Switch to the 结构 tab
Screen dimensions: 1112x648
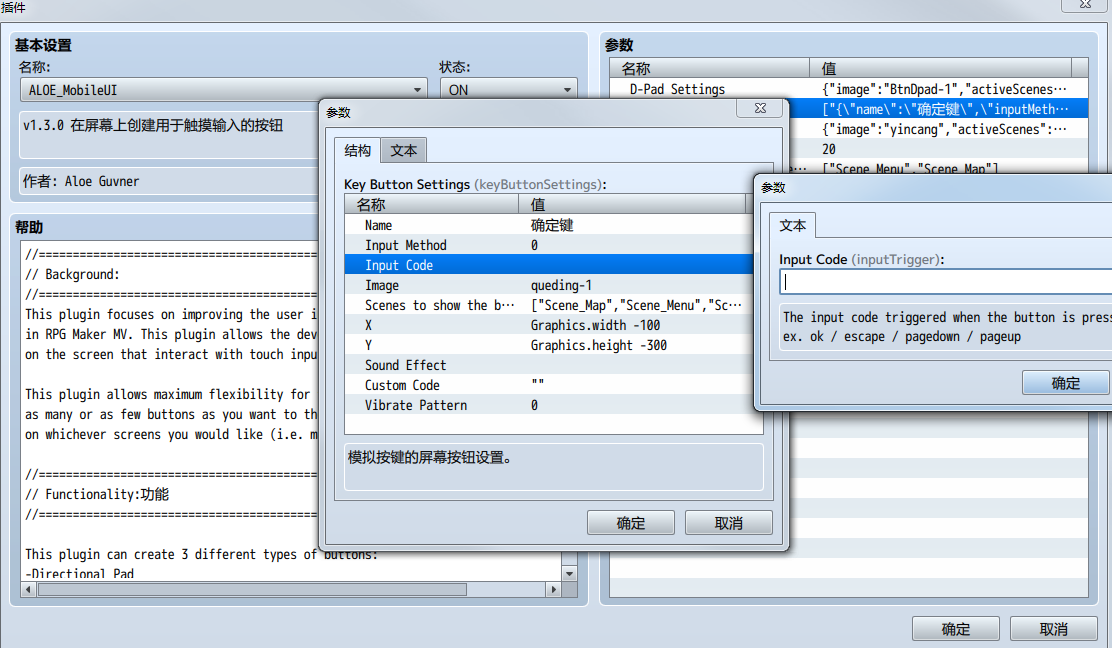pyautogui.click(x=357, y=150)
